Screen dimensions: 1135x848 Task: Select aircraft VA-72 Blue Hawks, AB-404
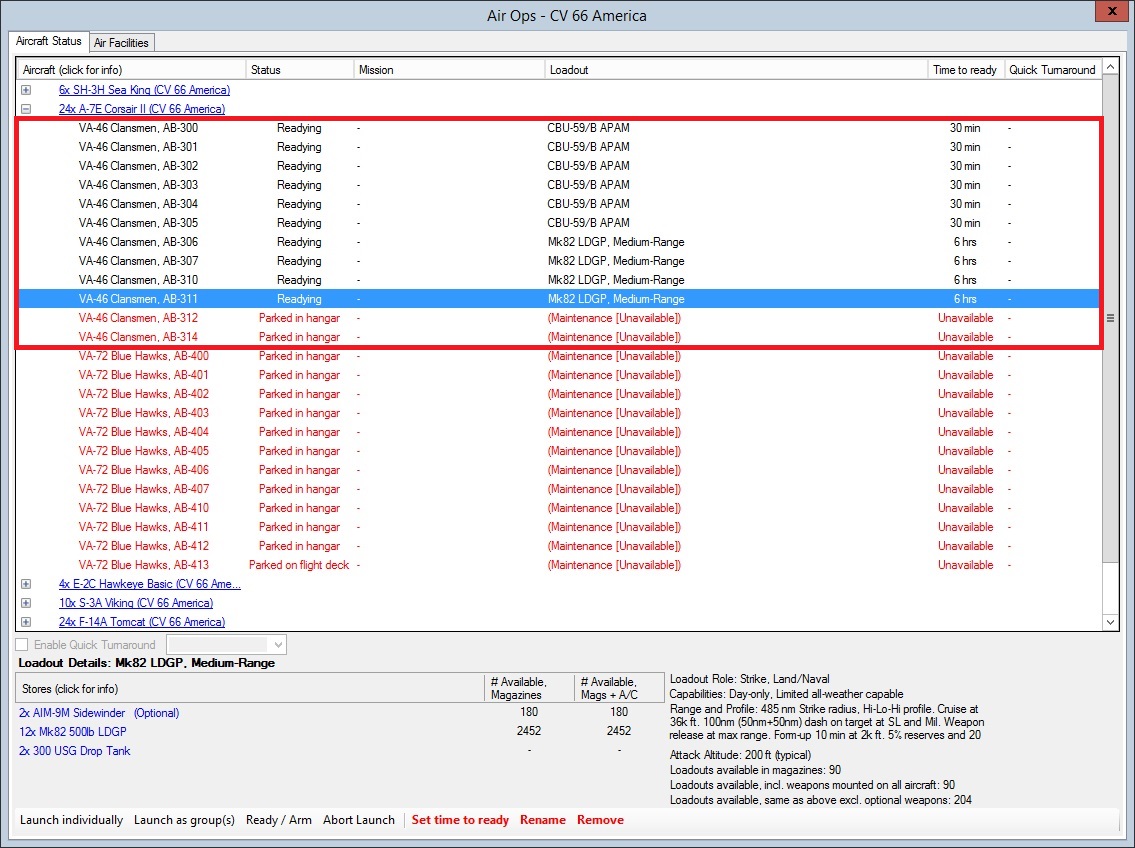[558, 432]
